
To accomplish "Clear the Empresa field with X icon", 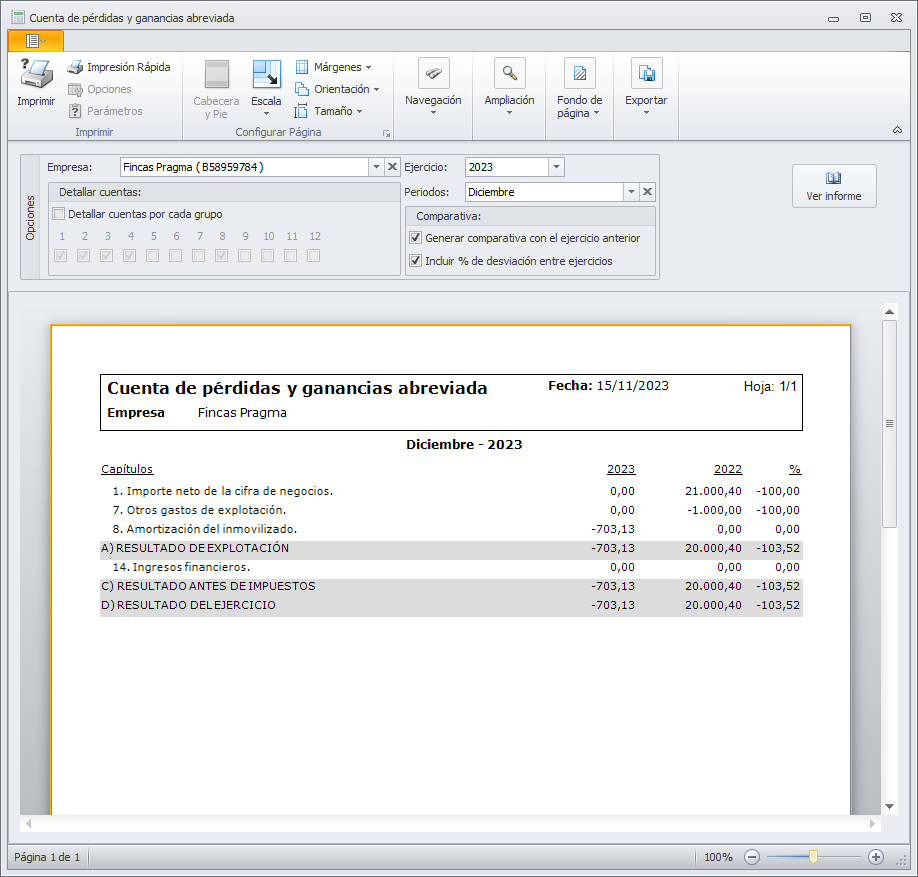I will pos(392,167).
